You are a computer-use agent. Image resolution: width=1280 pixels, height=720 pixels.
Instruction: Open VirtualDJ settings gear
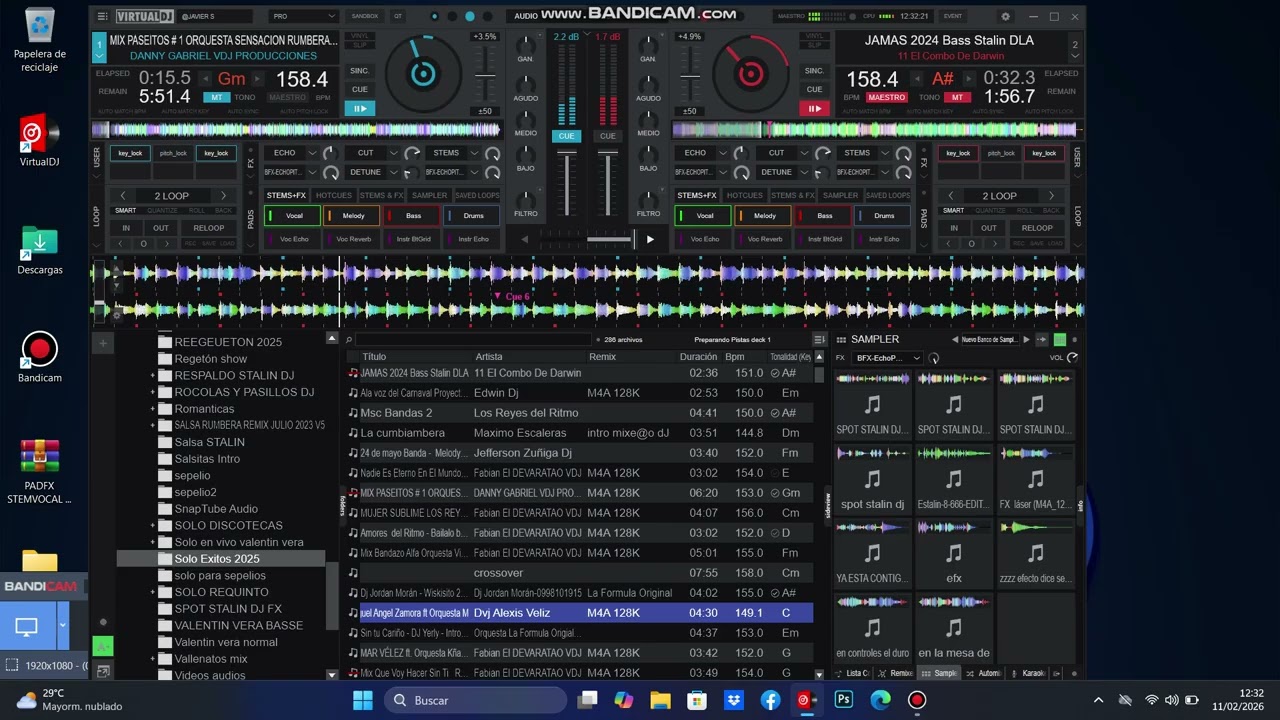point(1005,16)
